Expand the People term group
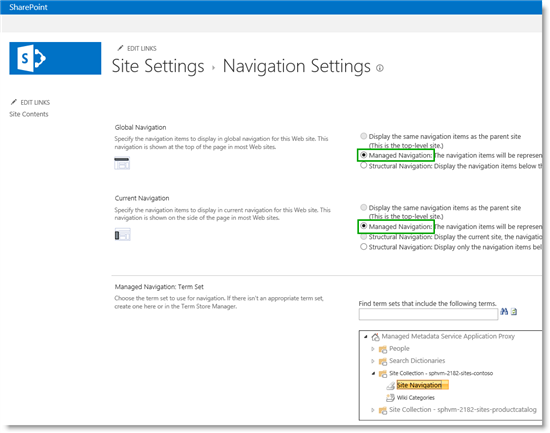Screen dimensions: 550x433 point(373,349)
